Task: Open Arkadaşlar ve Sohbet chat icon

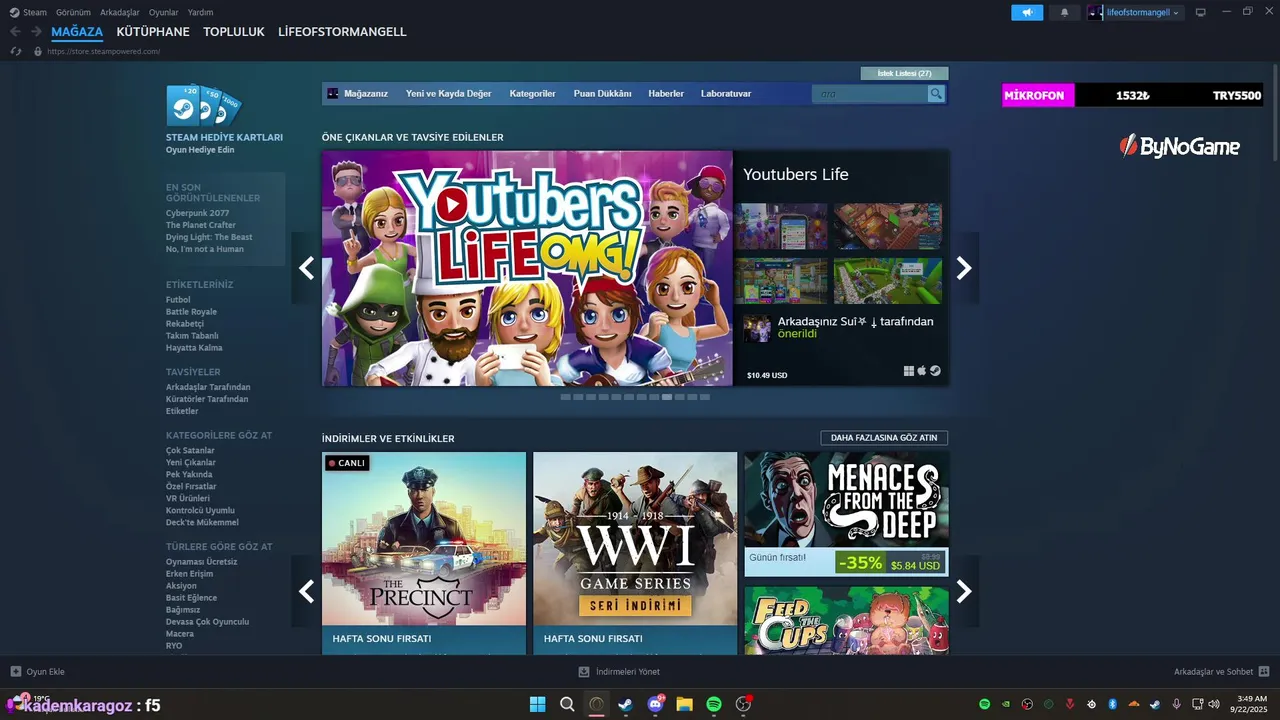Action: tap(1264, 672)
